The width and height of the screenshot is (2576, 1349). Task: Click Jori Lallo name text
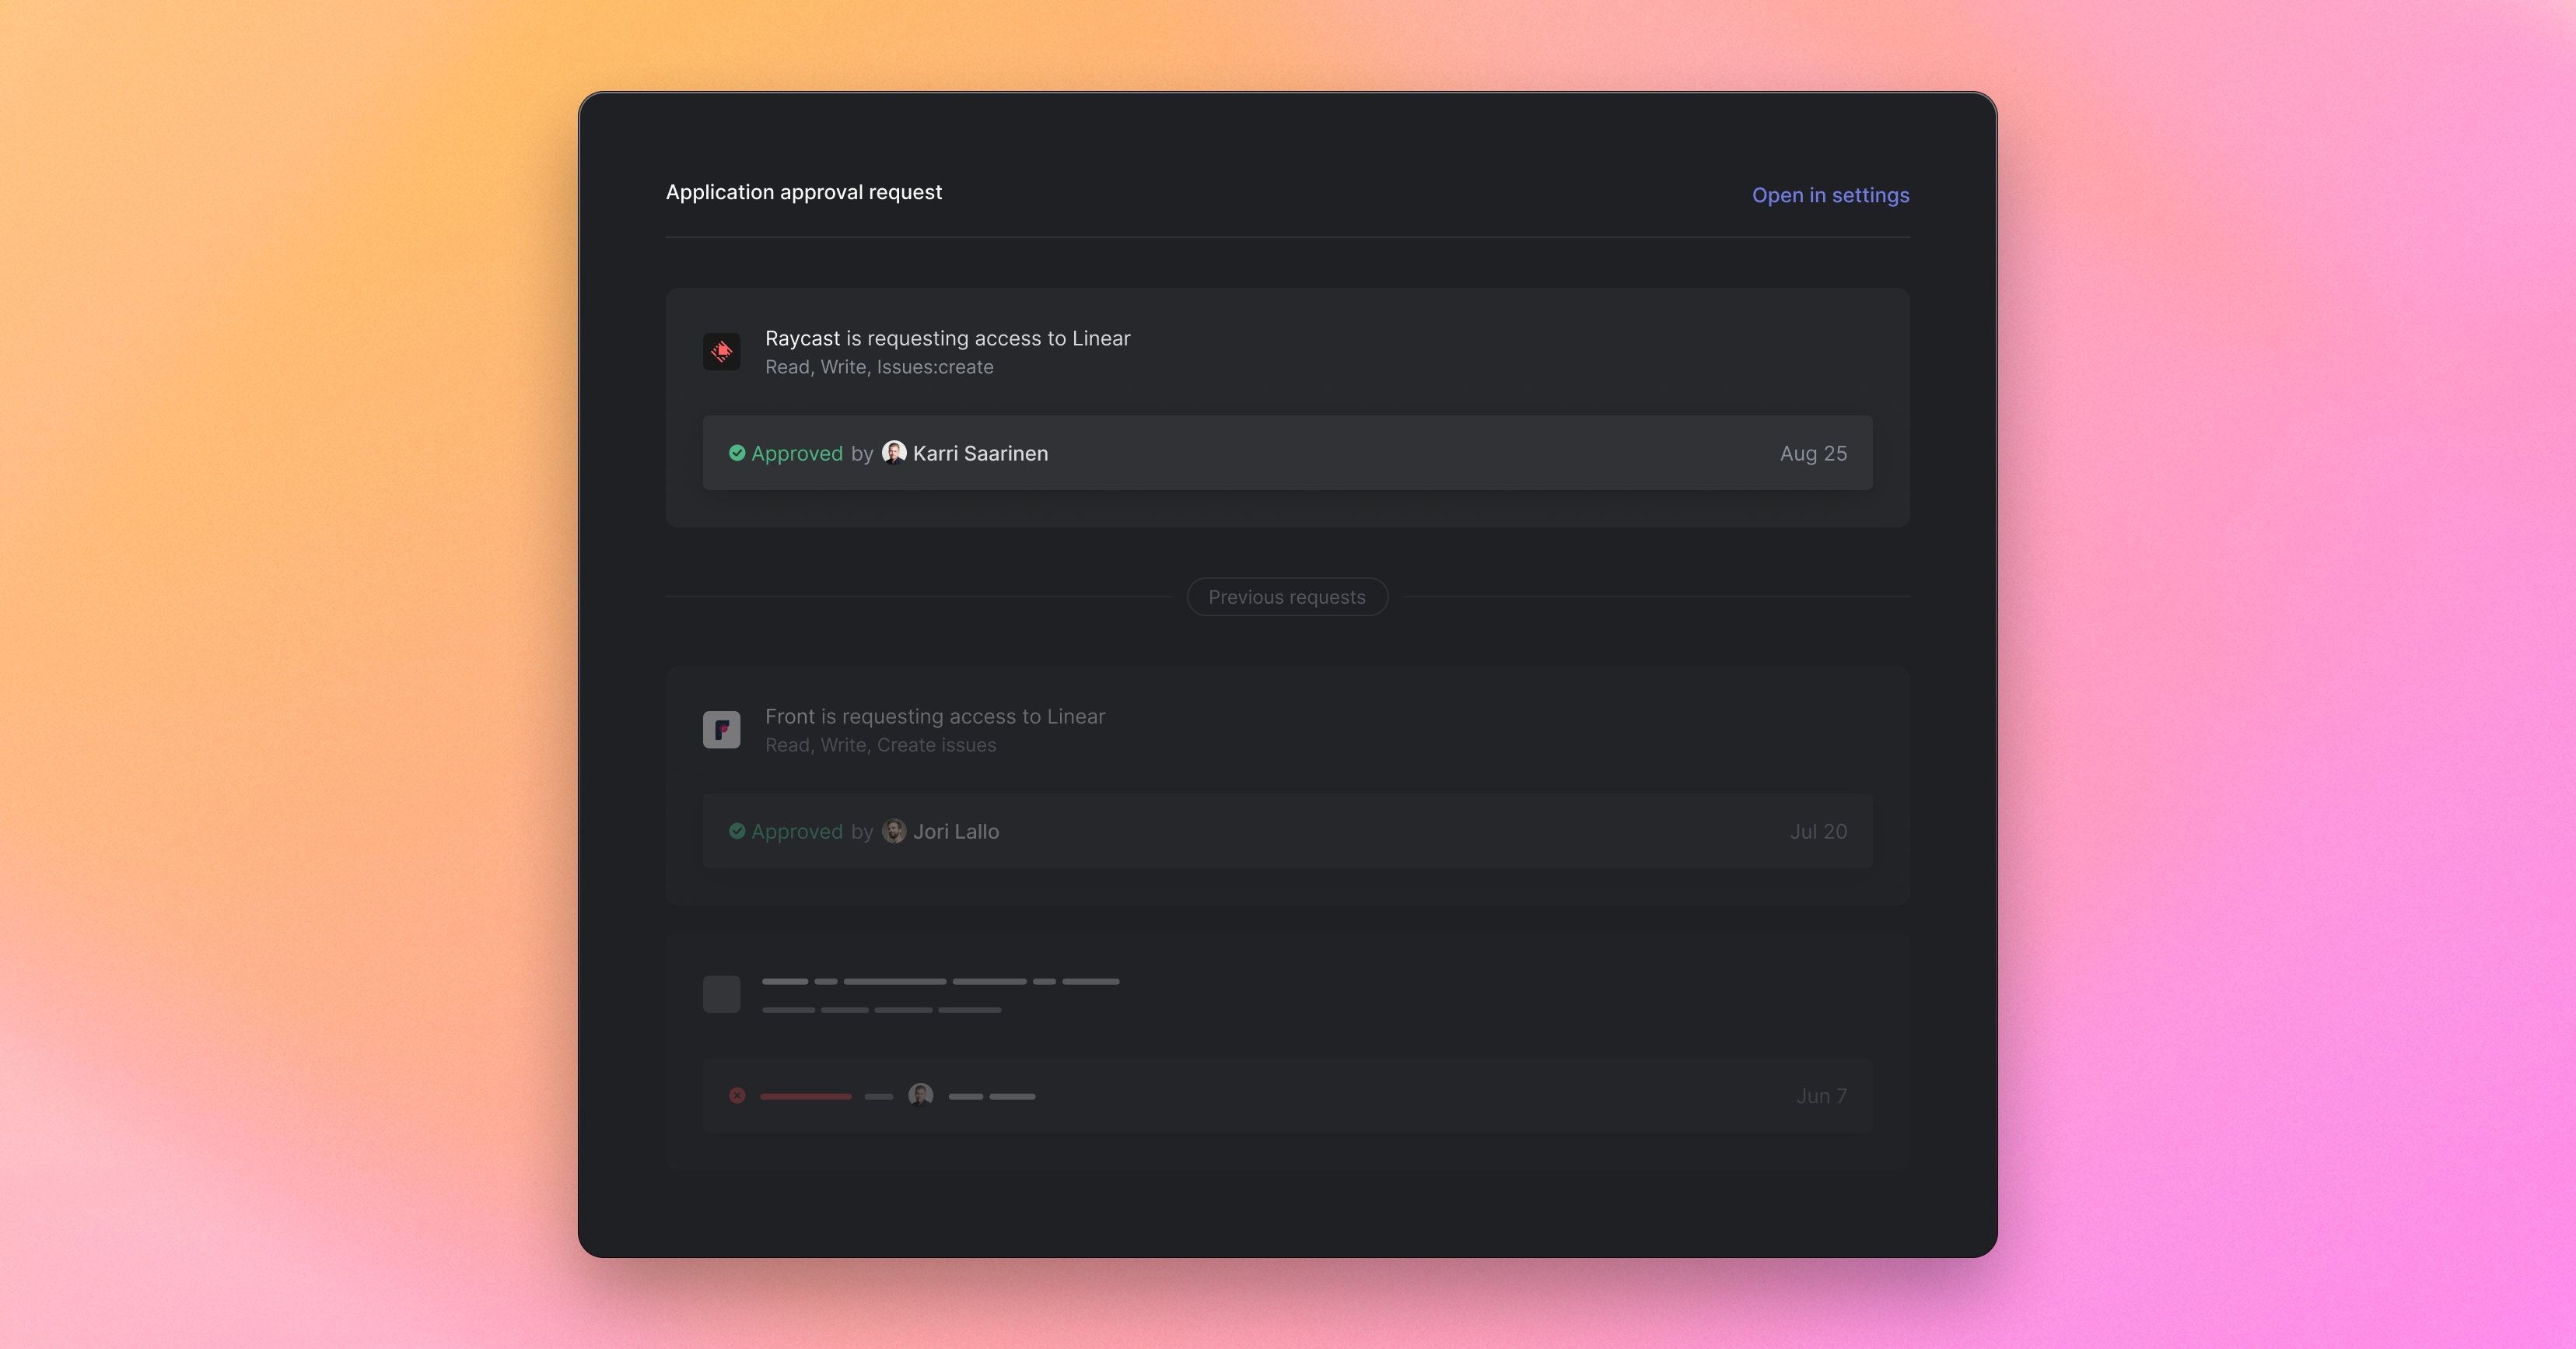955,831
